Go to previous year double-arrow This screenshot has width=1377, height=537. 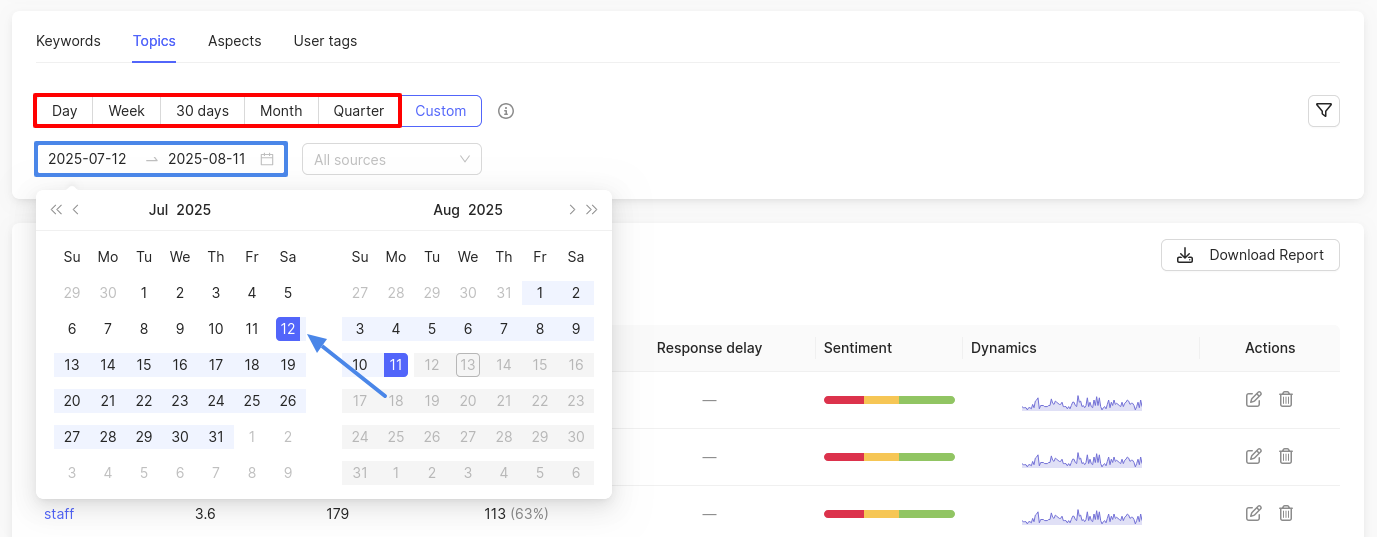click(x=56, y=210)
